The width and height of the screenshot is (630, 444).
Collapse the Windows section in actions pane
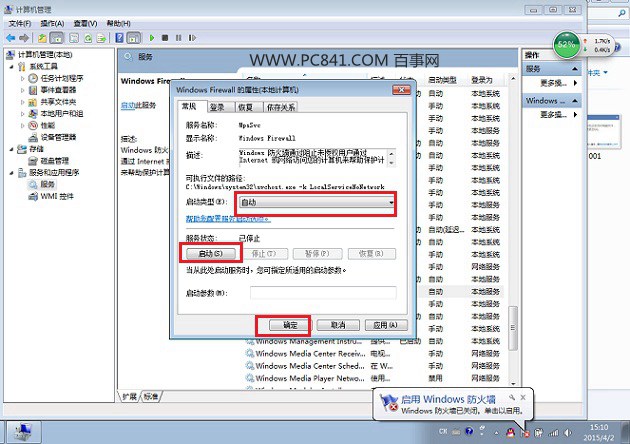(x=575, y=100)
